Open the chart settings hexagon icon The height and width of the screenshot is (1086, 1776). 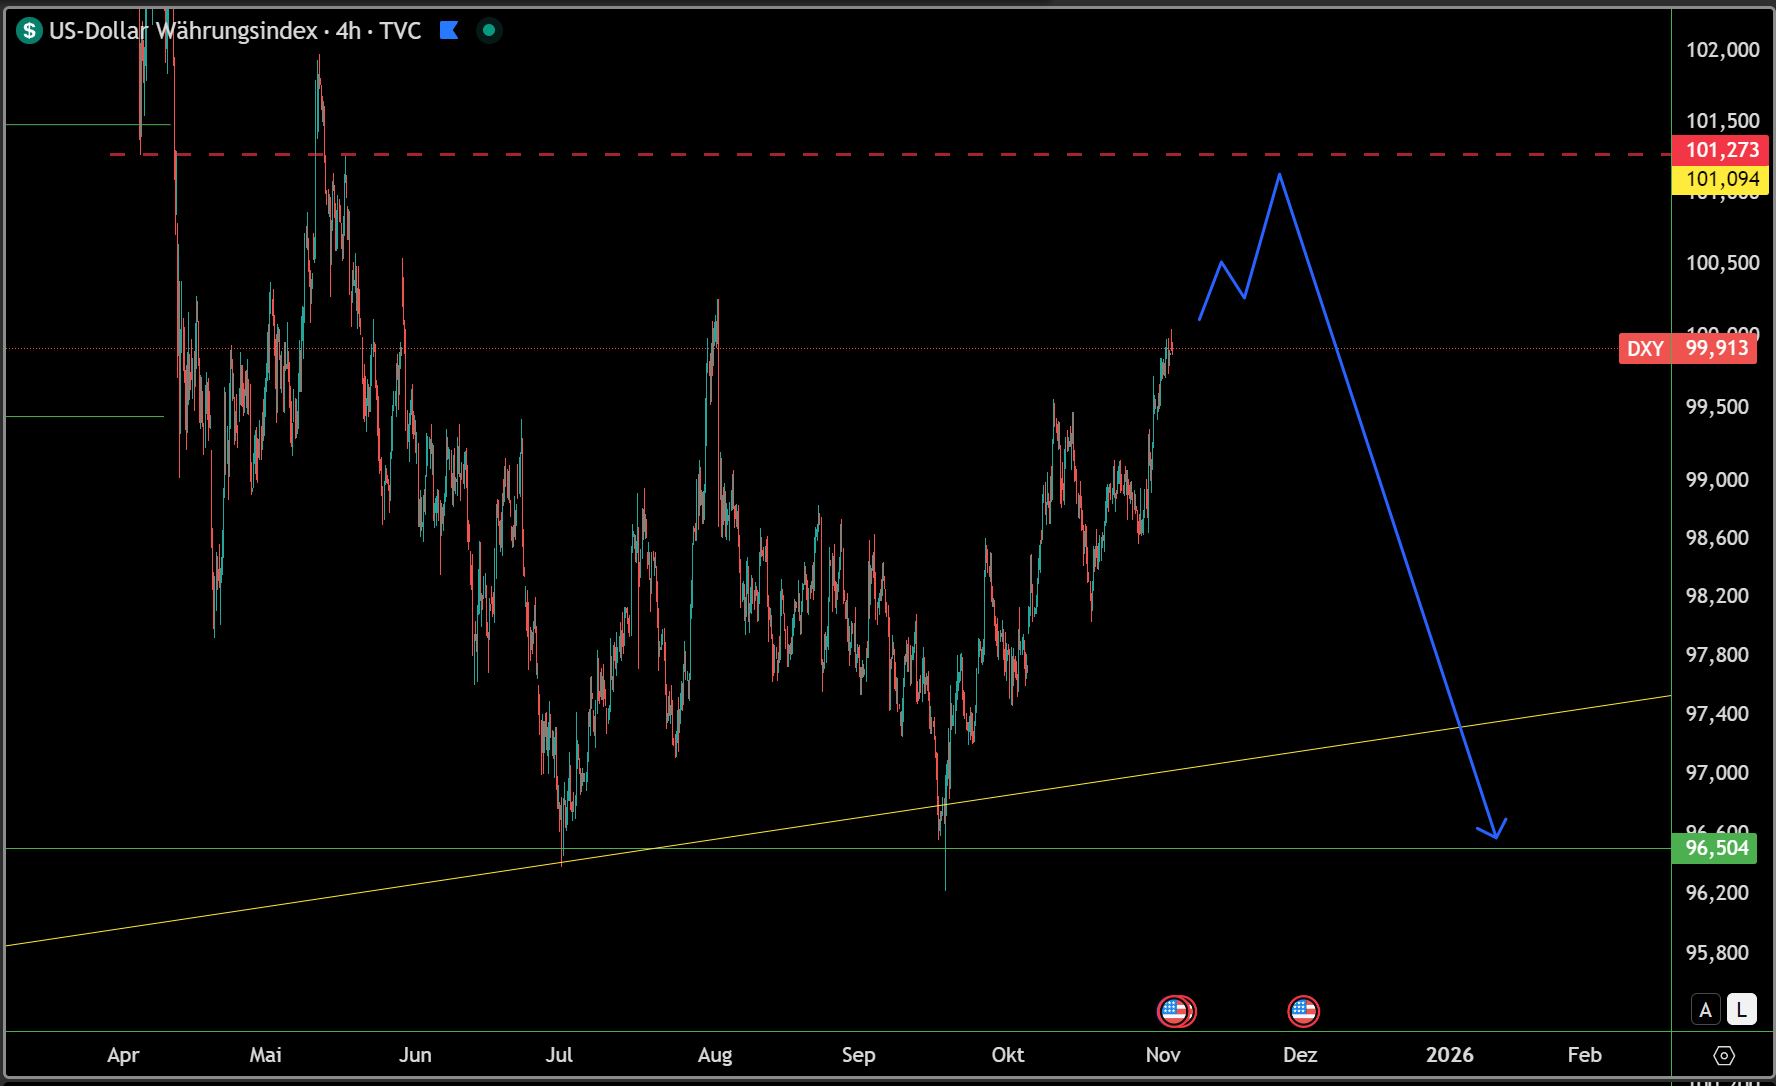[1723, 1055]
